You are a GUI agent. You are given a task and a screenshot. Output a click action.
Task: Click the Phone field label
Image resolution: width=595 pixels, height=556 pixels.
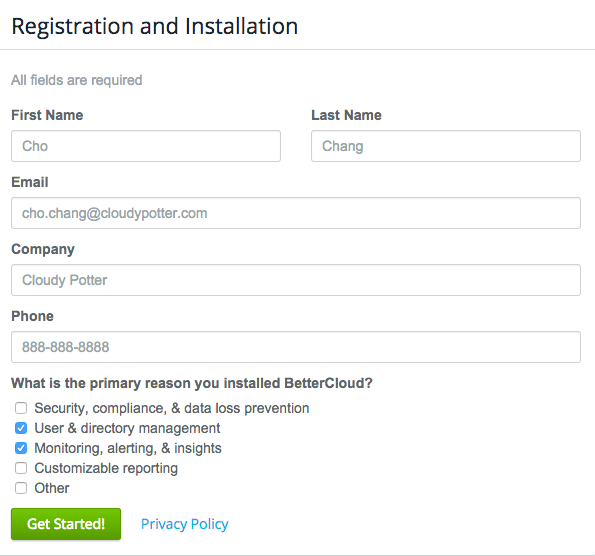pos(32,316)
